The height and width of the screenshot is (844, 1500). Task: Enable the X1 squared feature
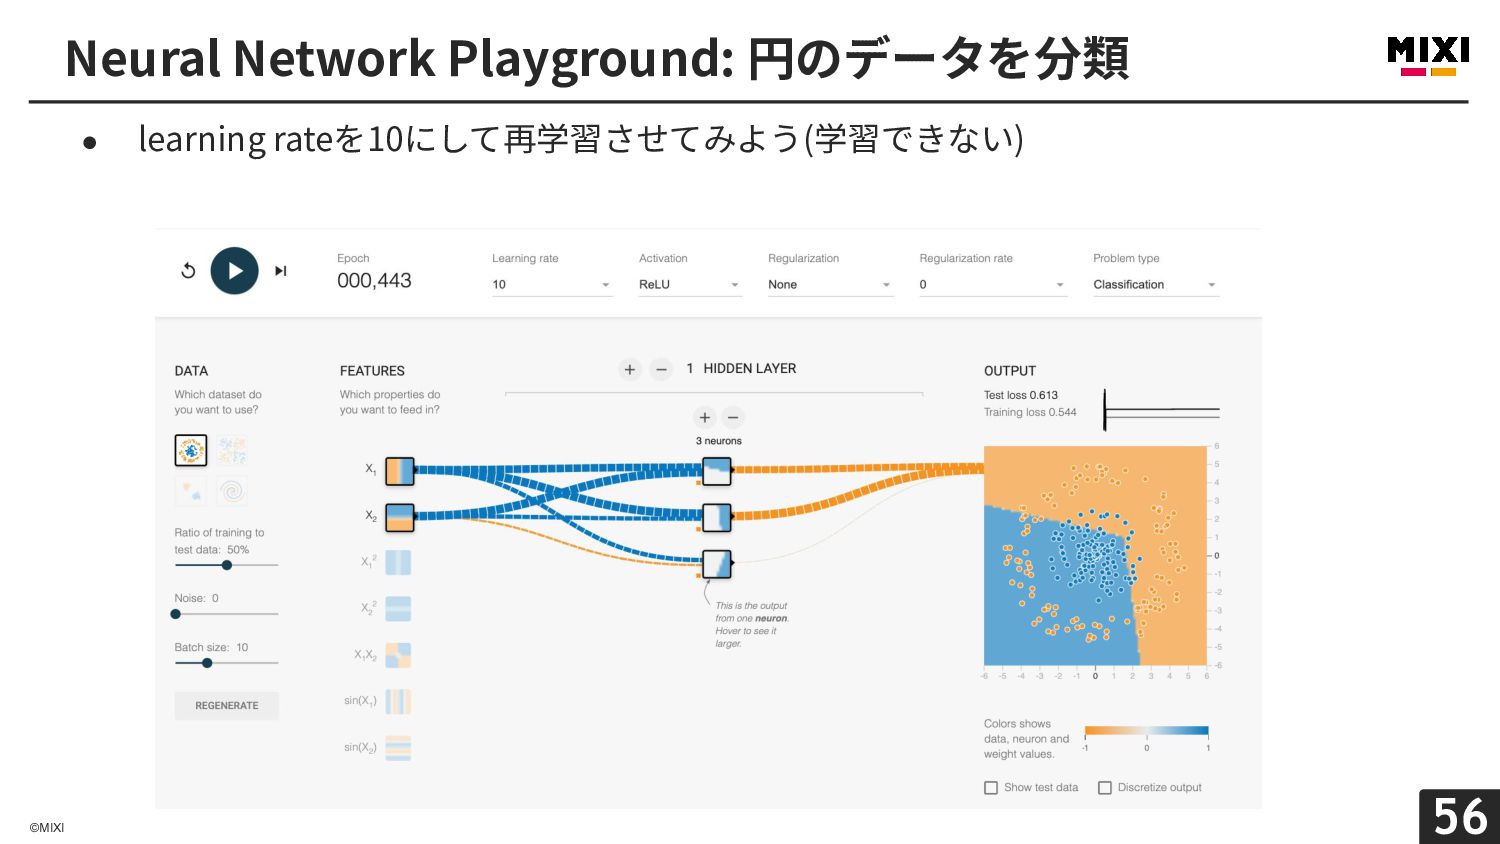pyautogui.click(x=398, y=562)
